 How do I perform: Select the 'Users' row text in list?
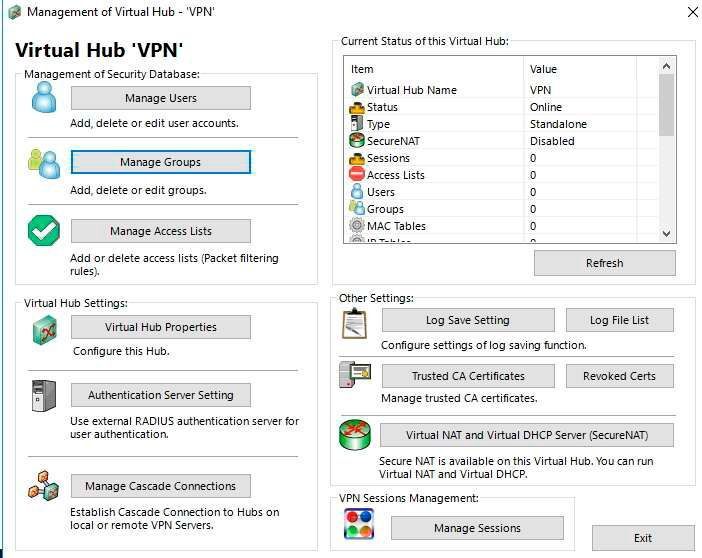(x=381, y=192)
